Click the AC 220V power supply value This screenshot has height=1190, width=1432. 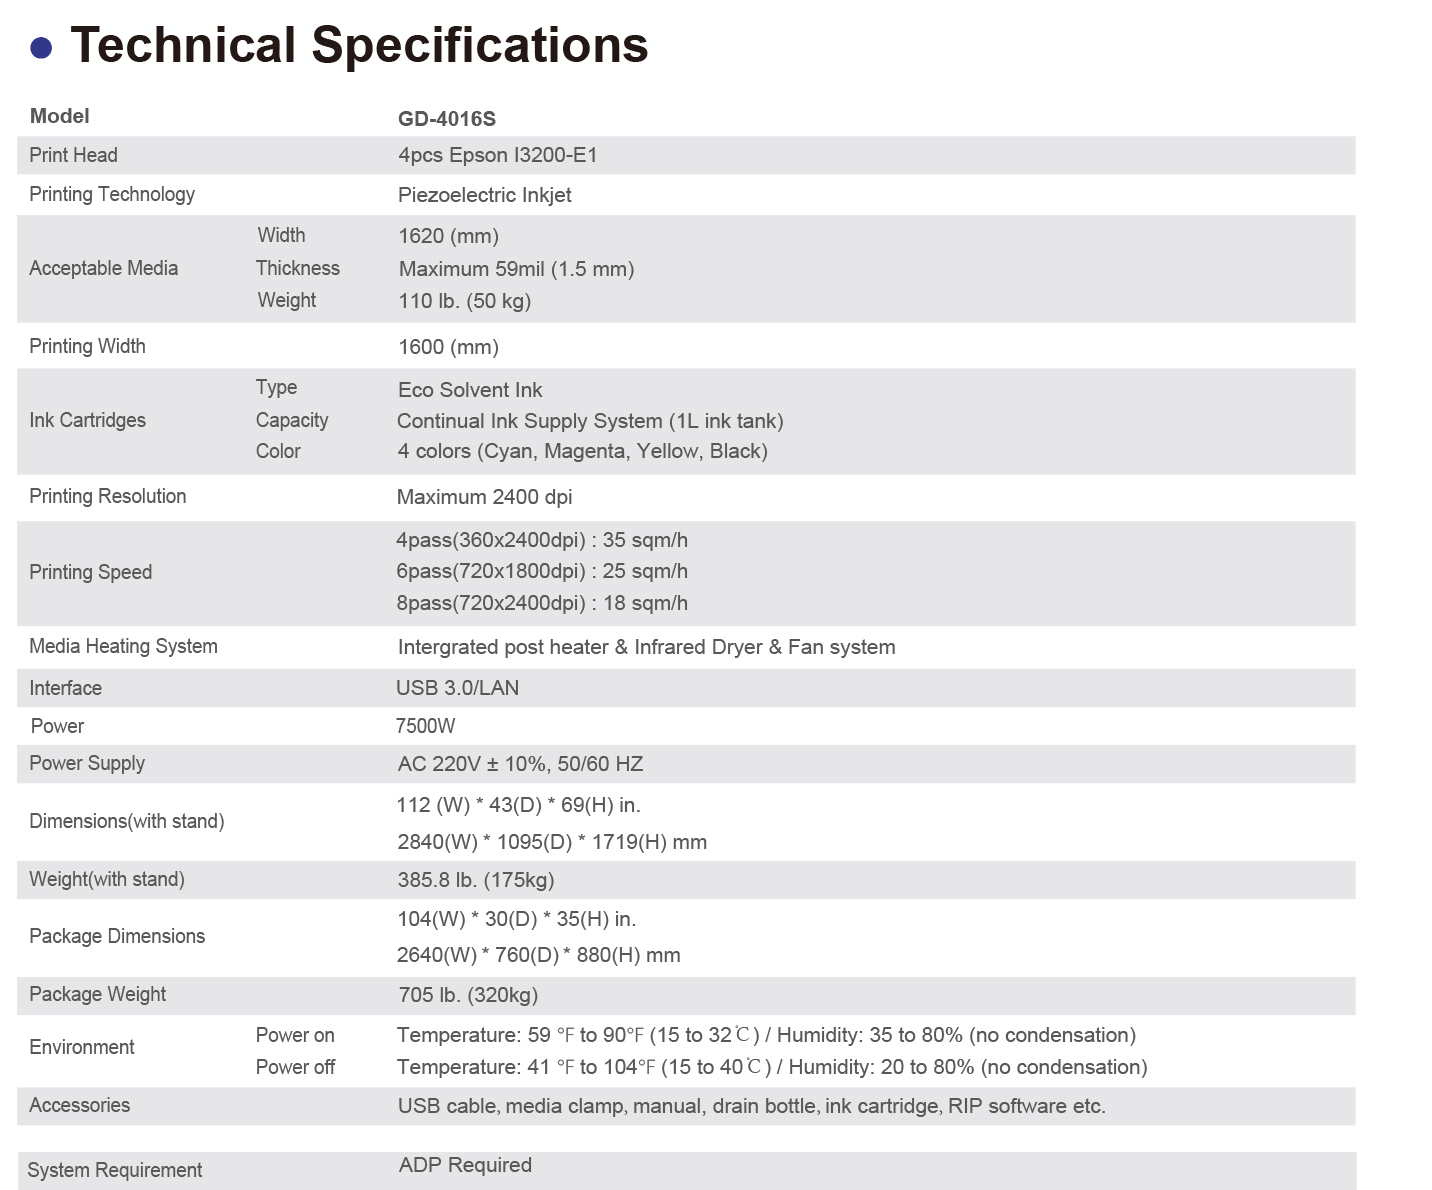[520, 764]
